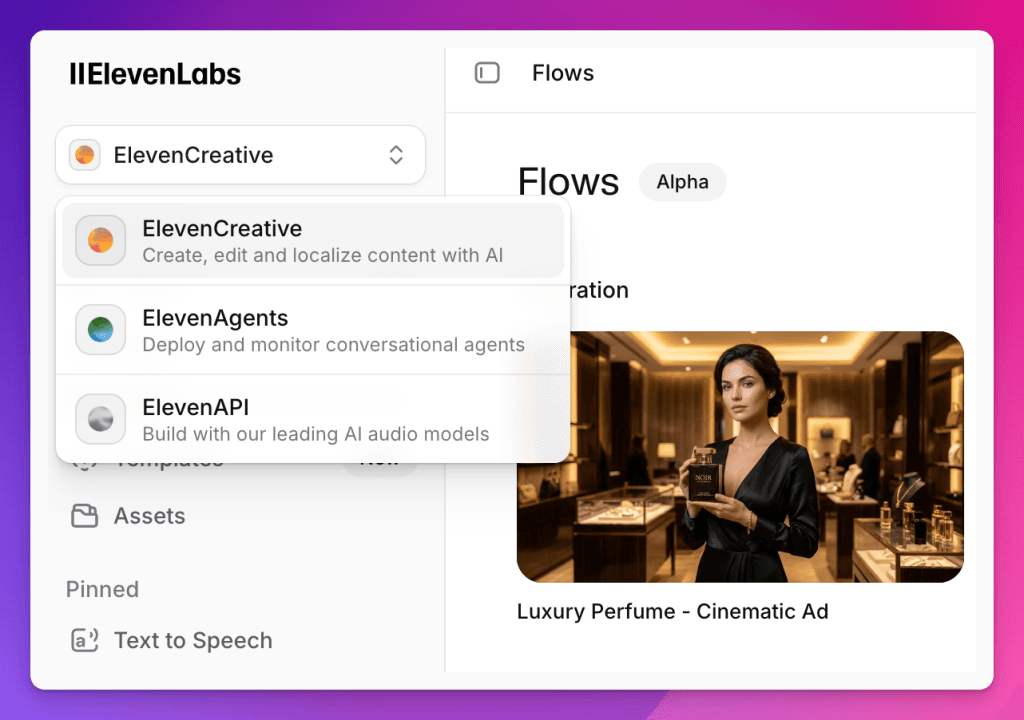Click the large Flows page heading
The height and width of the screenshot is (720, 1024).
coord(568,182)
